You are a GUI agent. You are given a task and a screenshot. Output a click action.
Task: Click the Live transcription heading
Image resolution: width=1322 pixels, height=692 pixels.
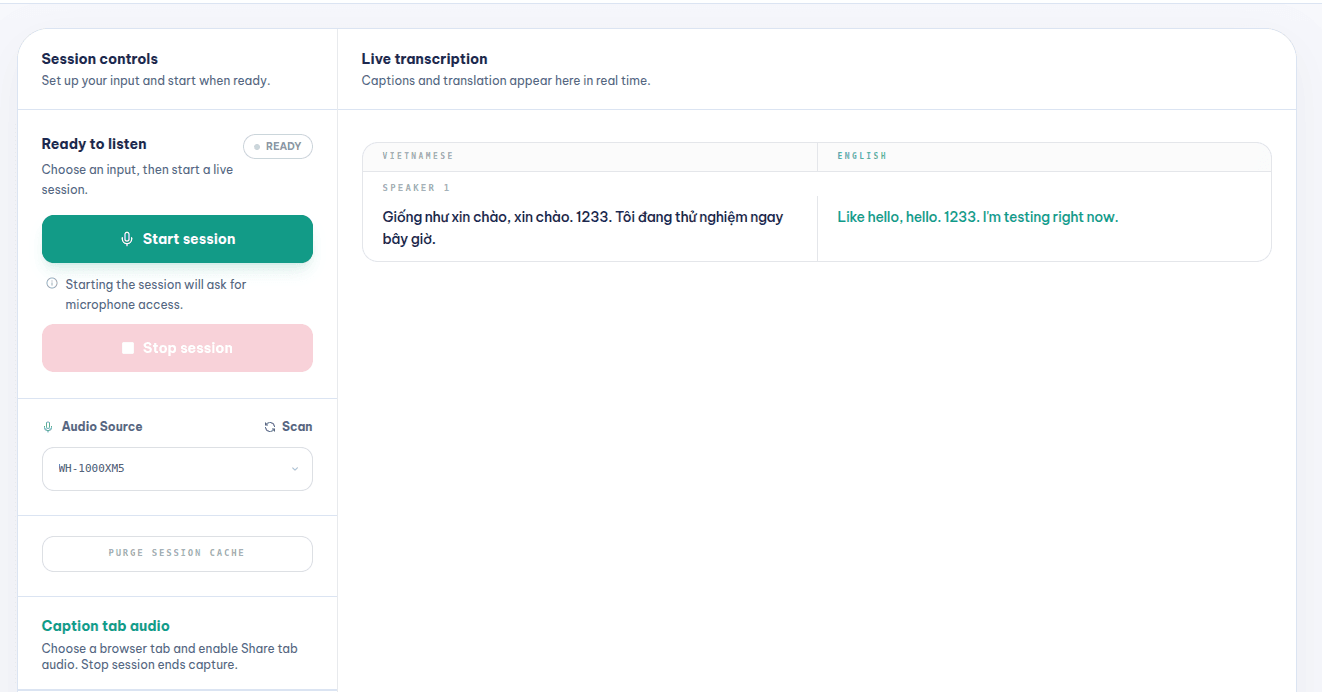tap(425, 59)
